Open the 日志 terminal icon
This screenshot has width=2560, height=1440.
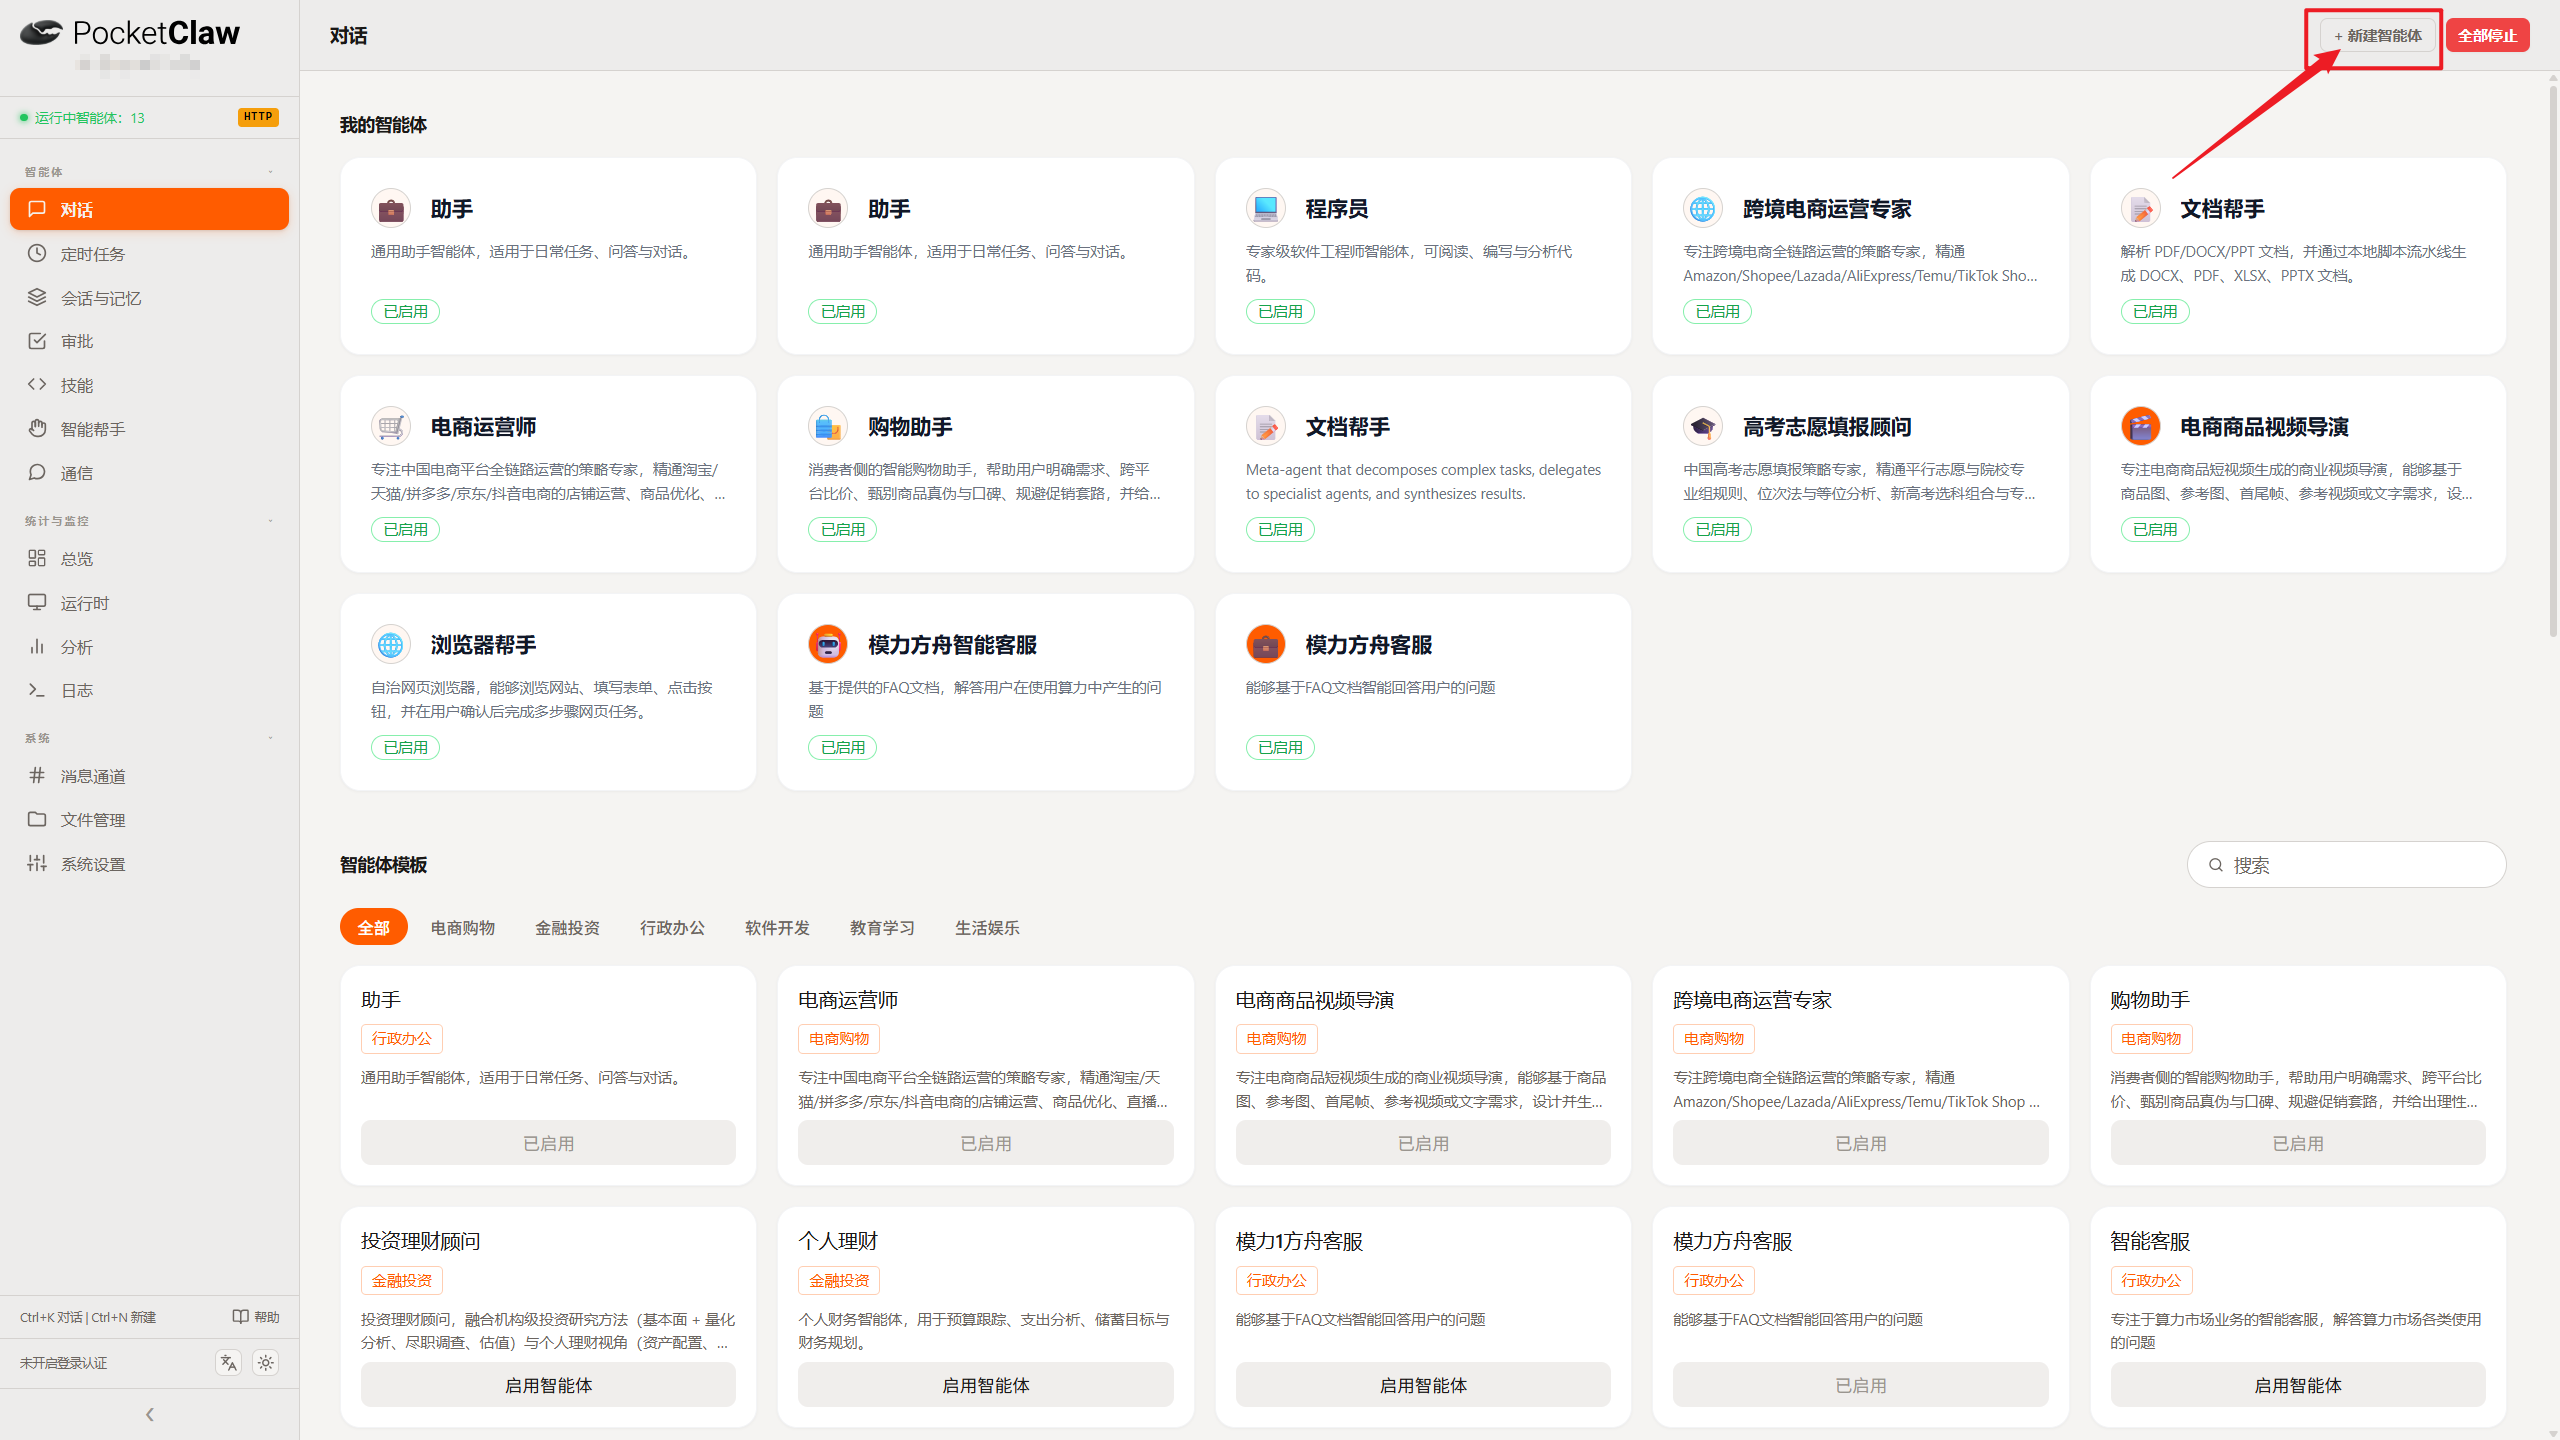click(x=37, y=690)
